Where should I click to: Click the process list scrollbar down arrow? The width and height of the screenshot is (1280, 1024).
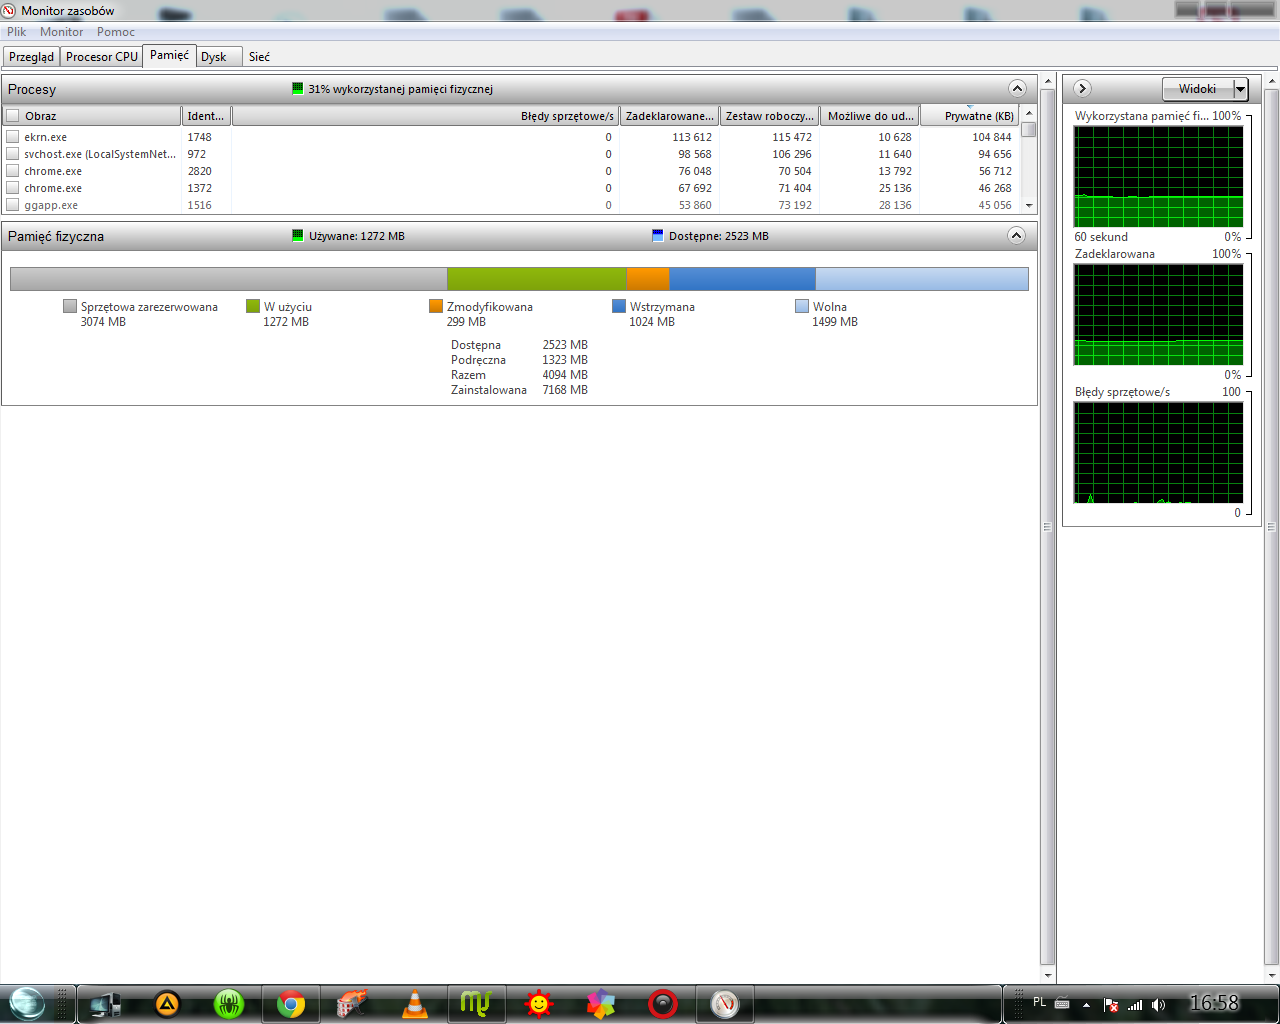pos(1029,205)
